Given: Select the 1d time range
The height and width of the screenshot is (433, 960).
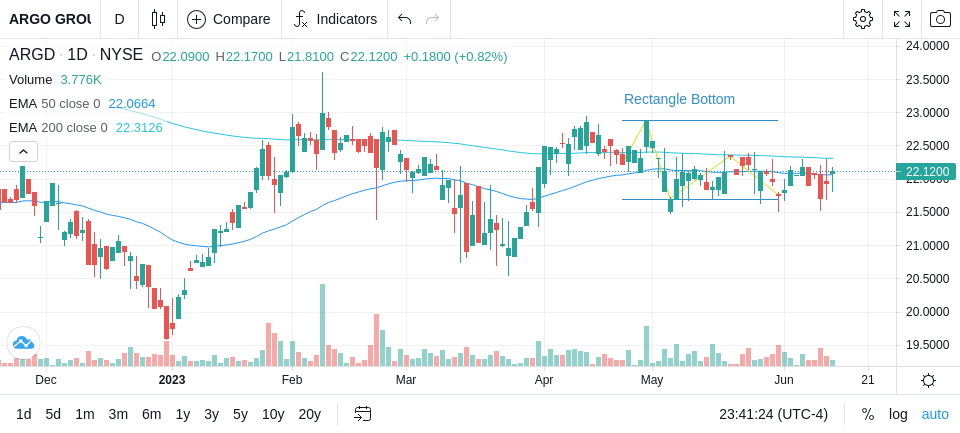Looking at the screenshot, I should [24, 415].
